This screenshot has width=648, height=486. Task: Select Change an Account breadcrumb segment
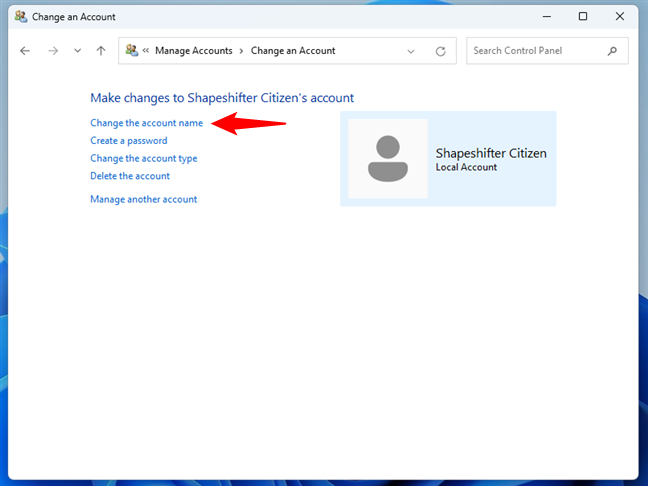pyautogui.click(x=293, y=50)
